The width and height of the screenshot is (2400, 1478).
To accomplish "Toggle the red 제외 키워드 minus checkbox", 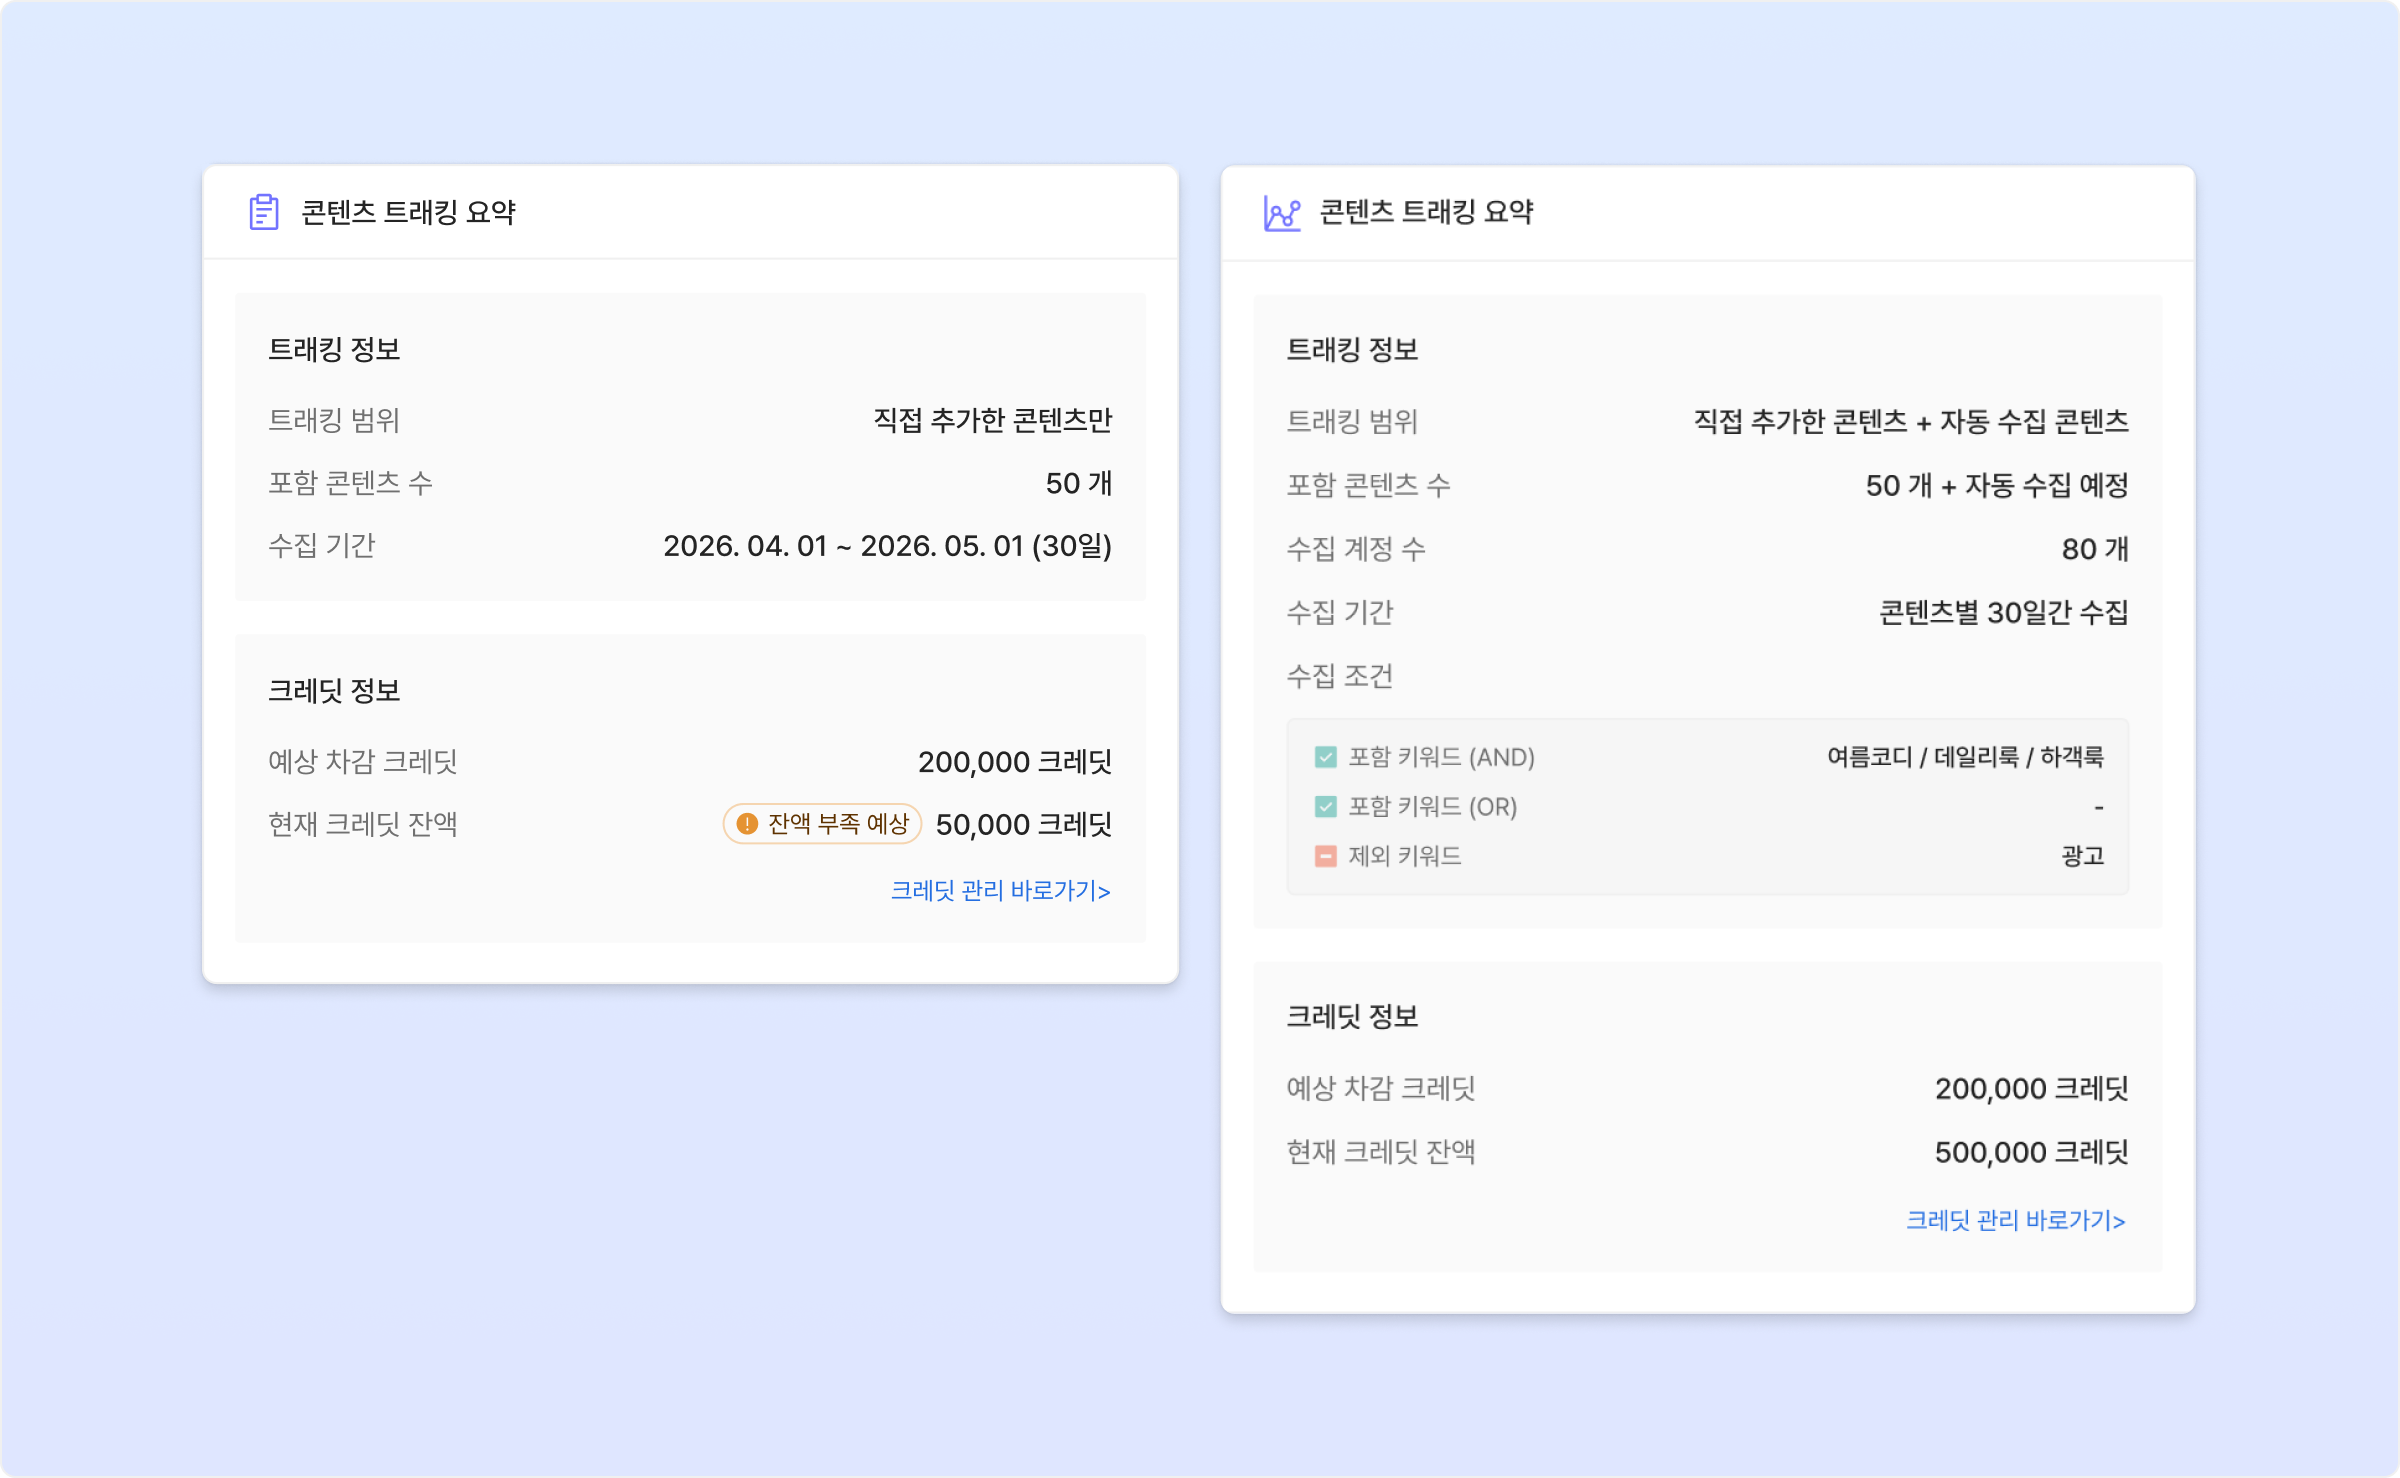I will pos(1326,856).
